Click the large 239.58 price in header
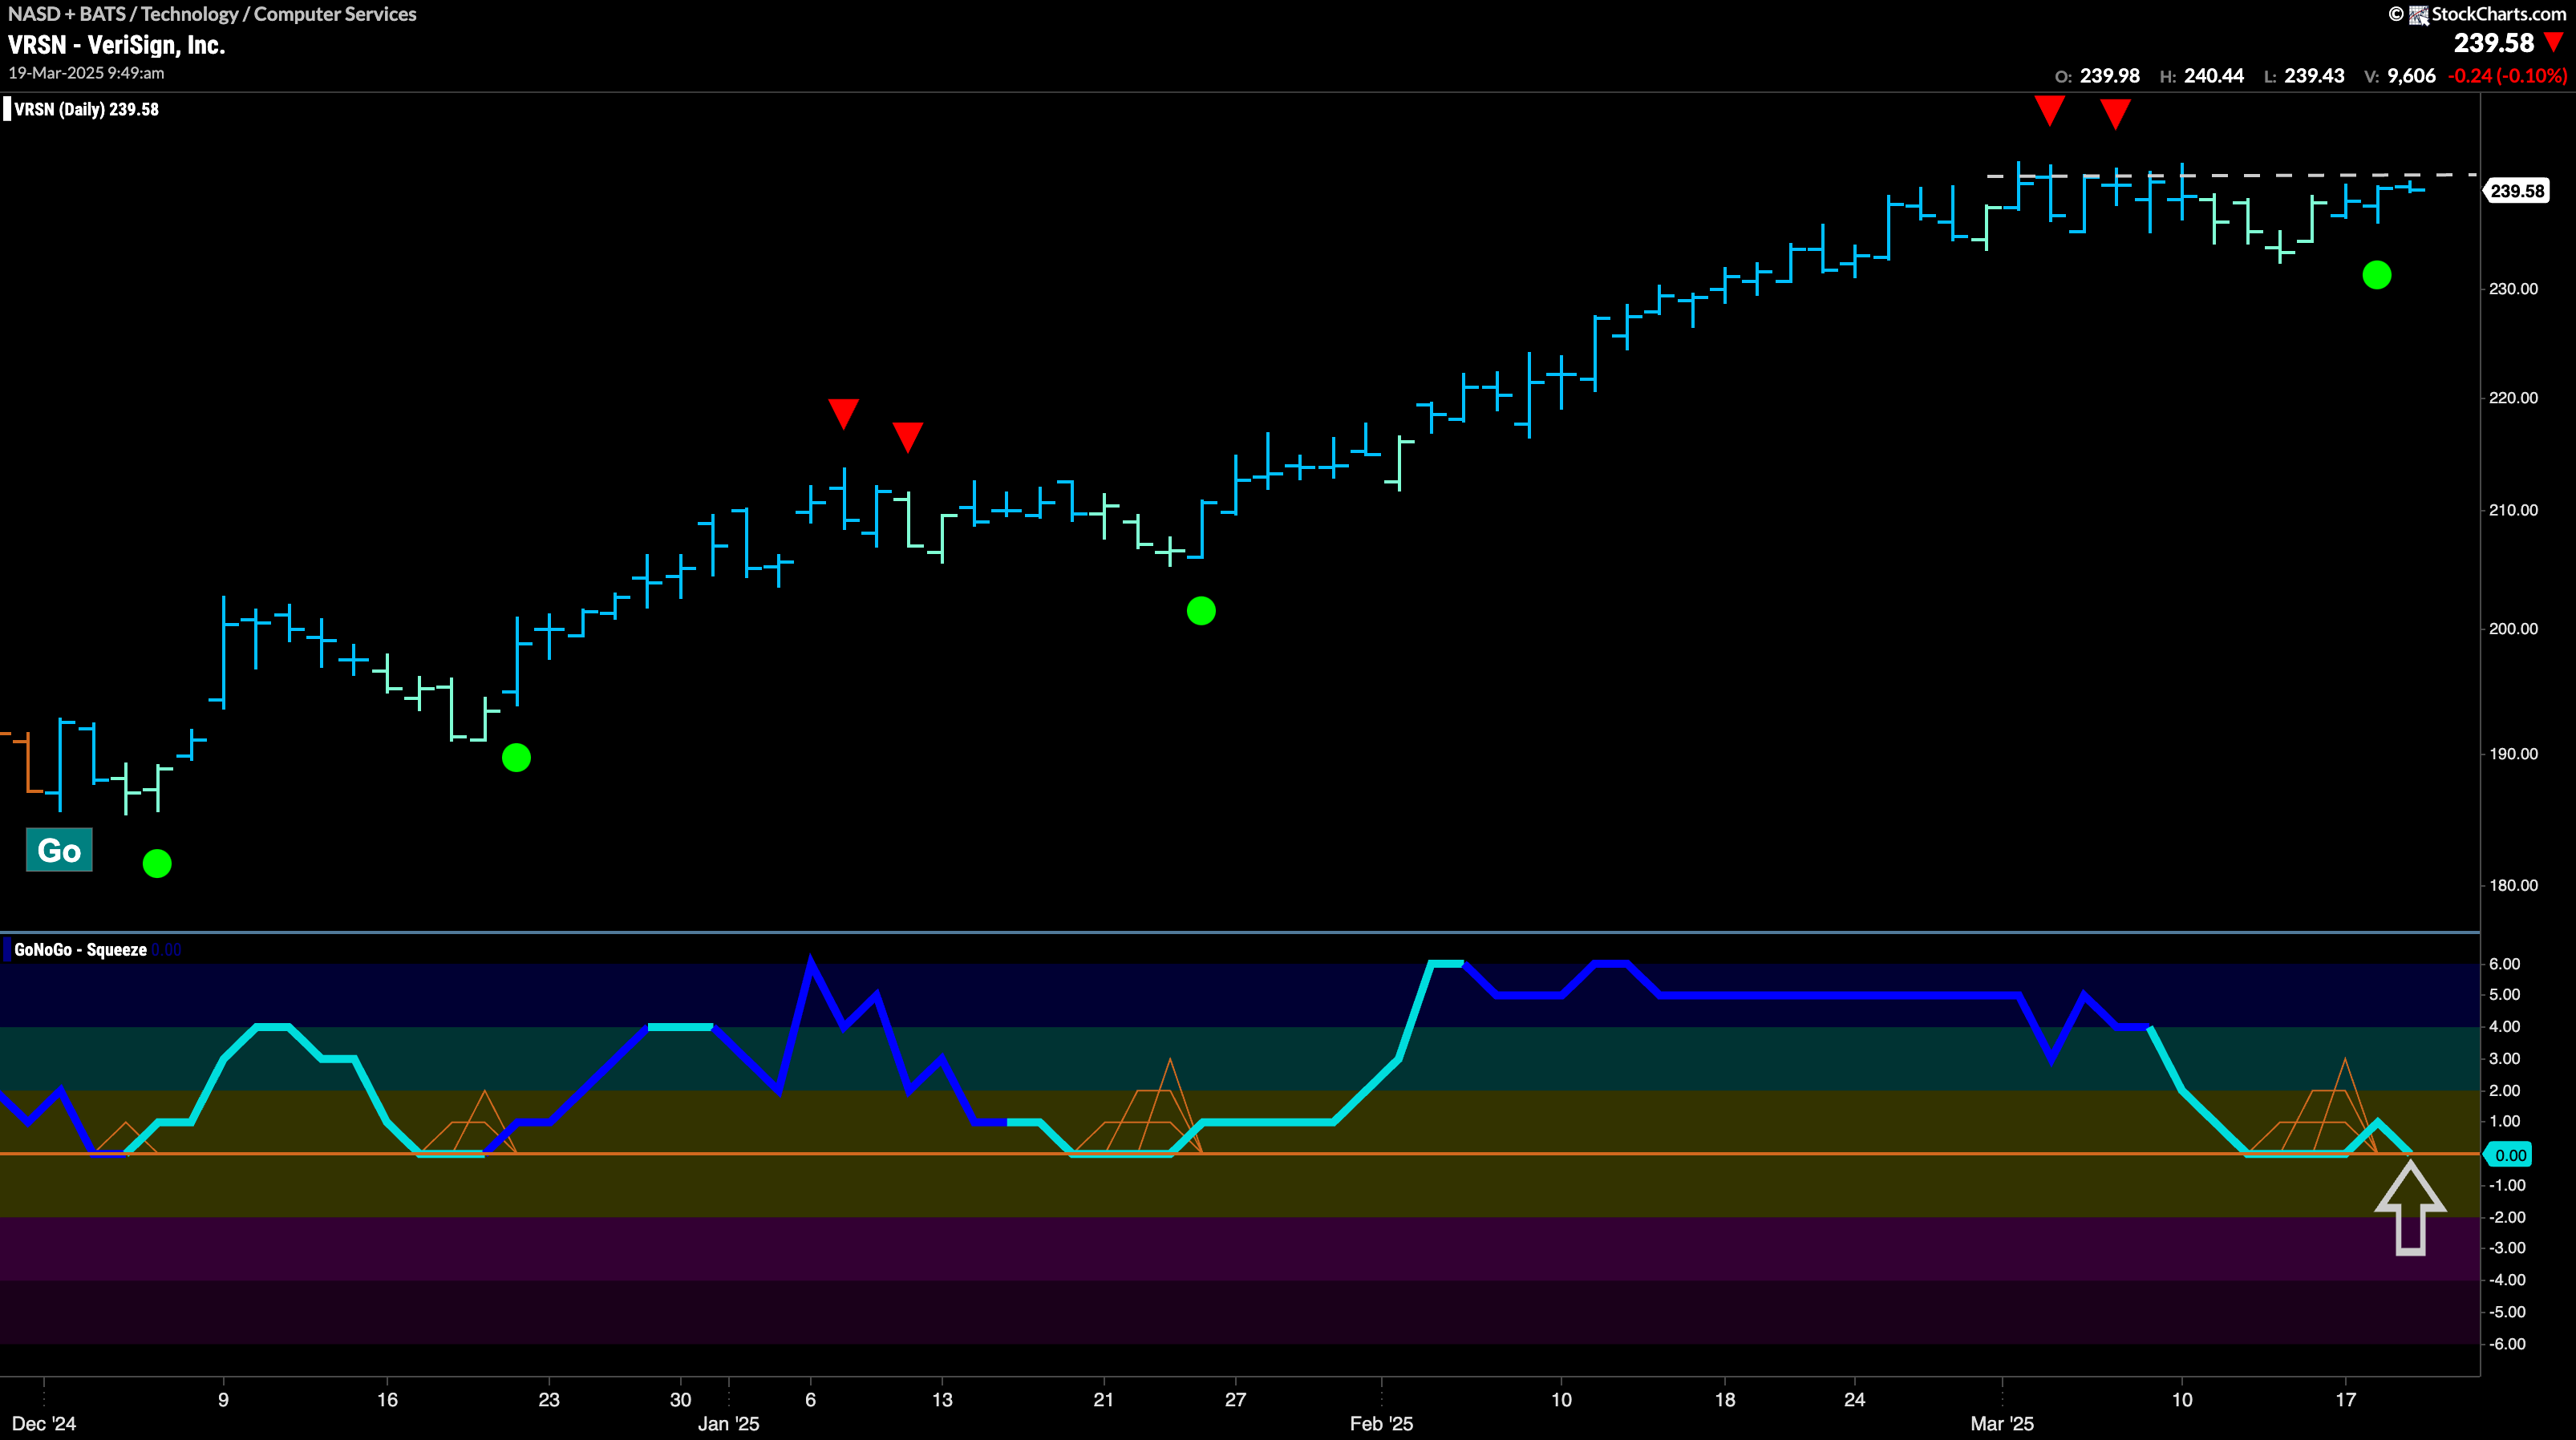 (x=2494, y=43)
